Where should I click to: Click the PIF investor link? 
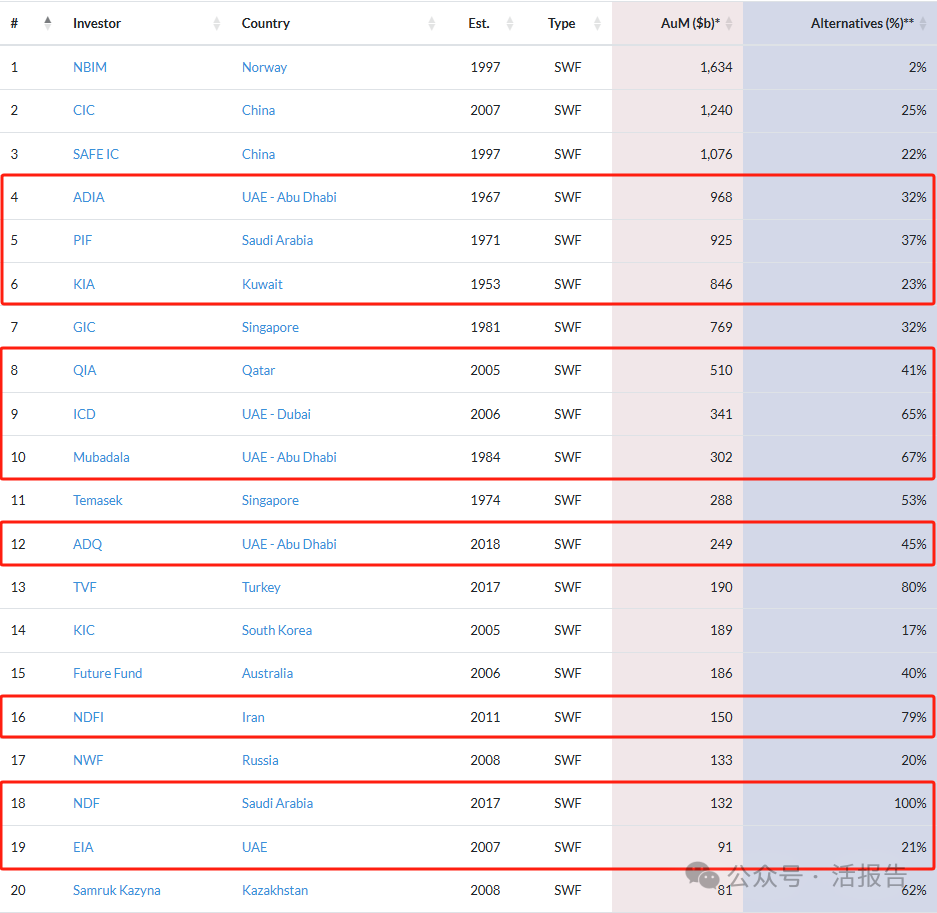point(83,240)
